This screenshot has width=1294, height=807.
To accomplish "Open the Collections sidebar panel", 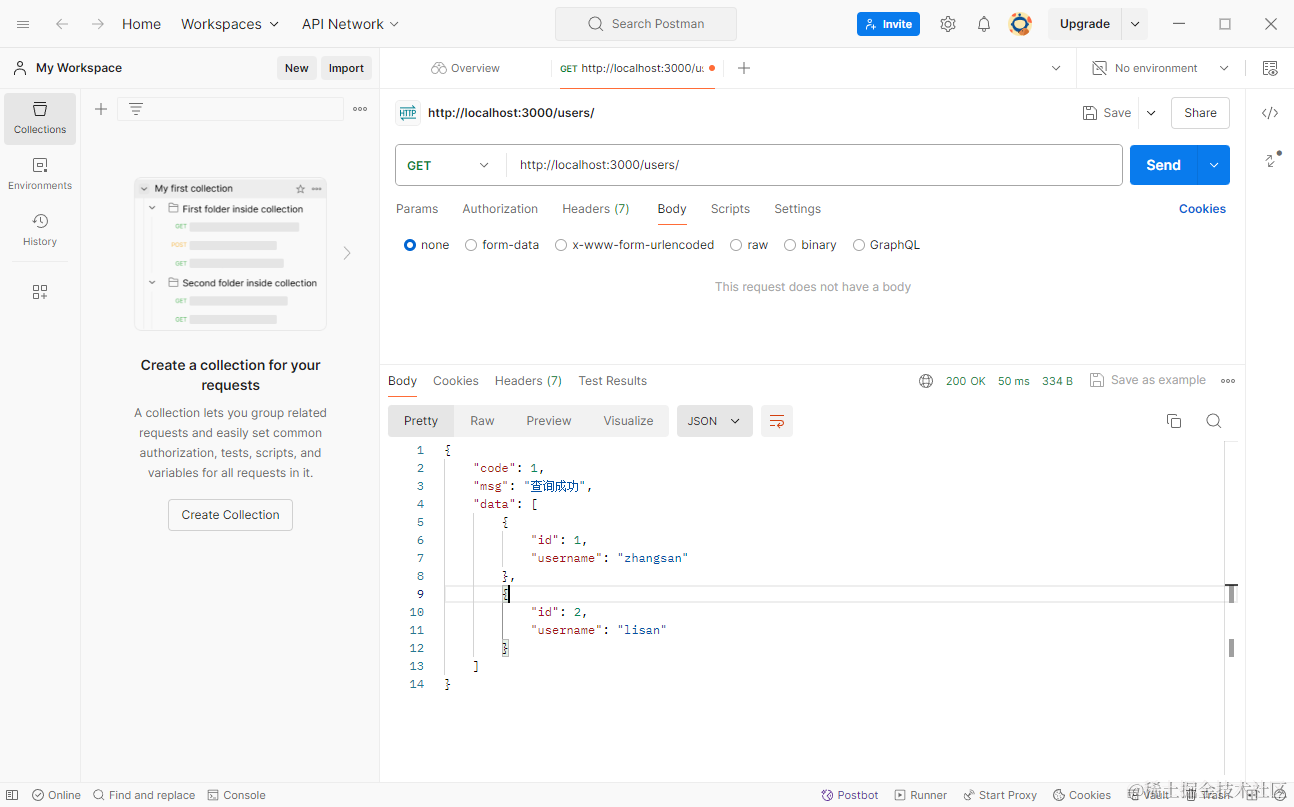I will click(x=40, y=118).
